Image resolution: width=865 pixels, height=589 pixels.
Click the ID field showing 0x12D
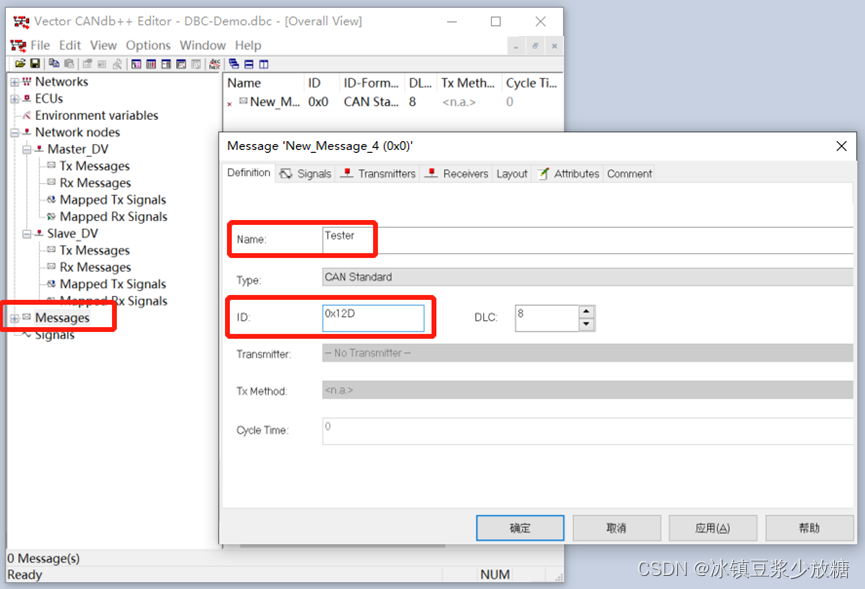[x=373, y=318]
